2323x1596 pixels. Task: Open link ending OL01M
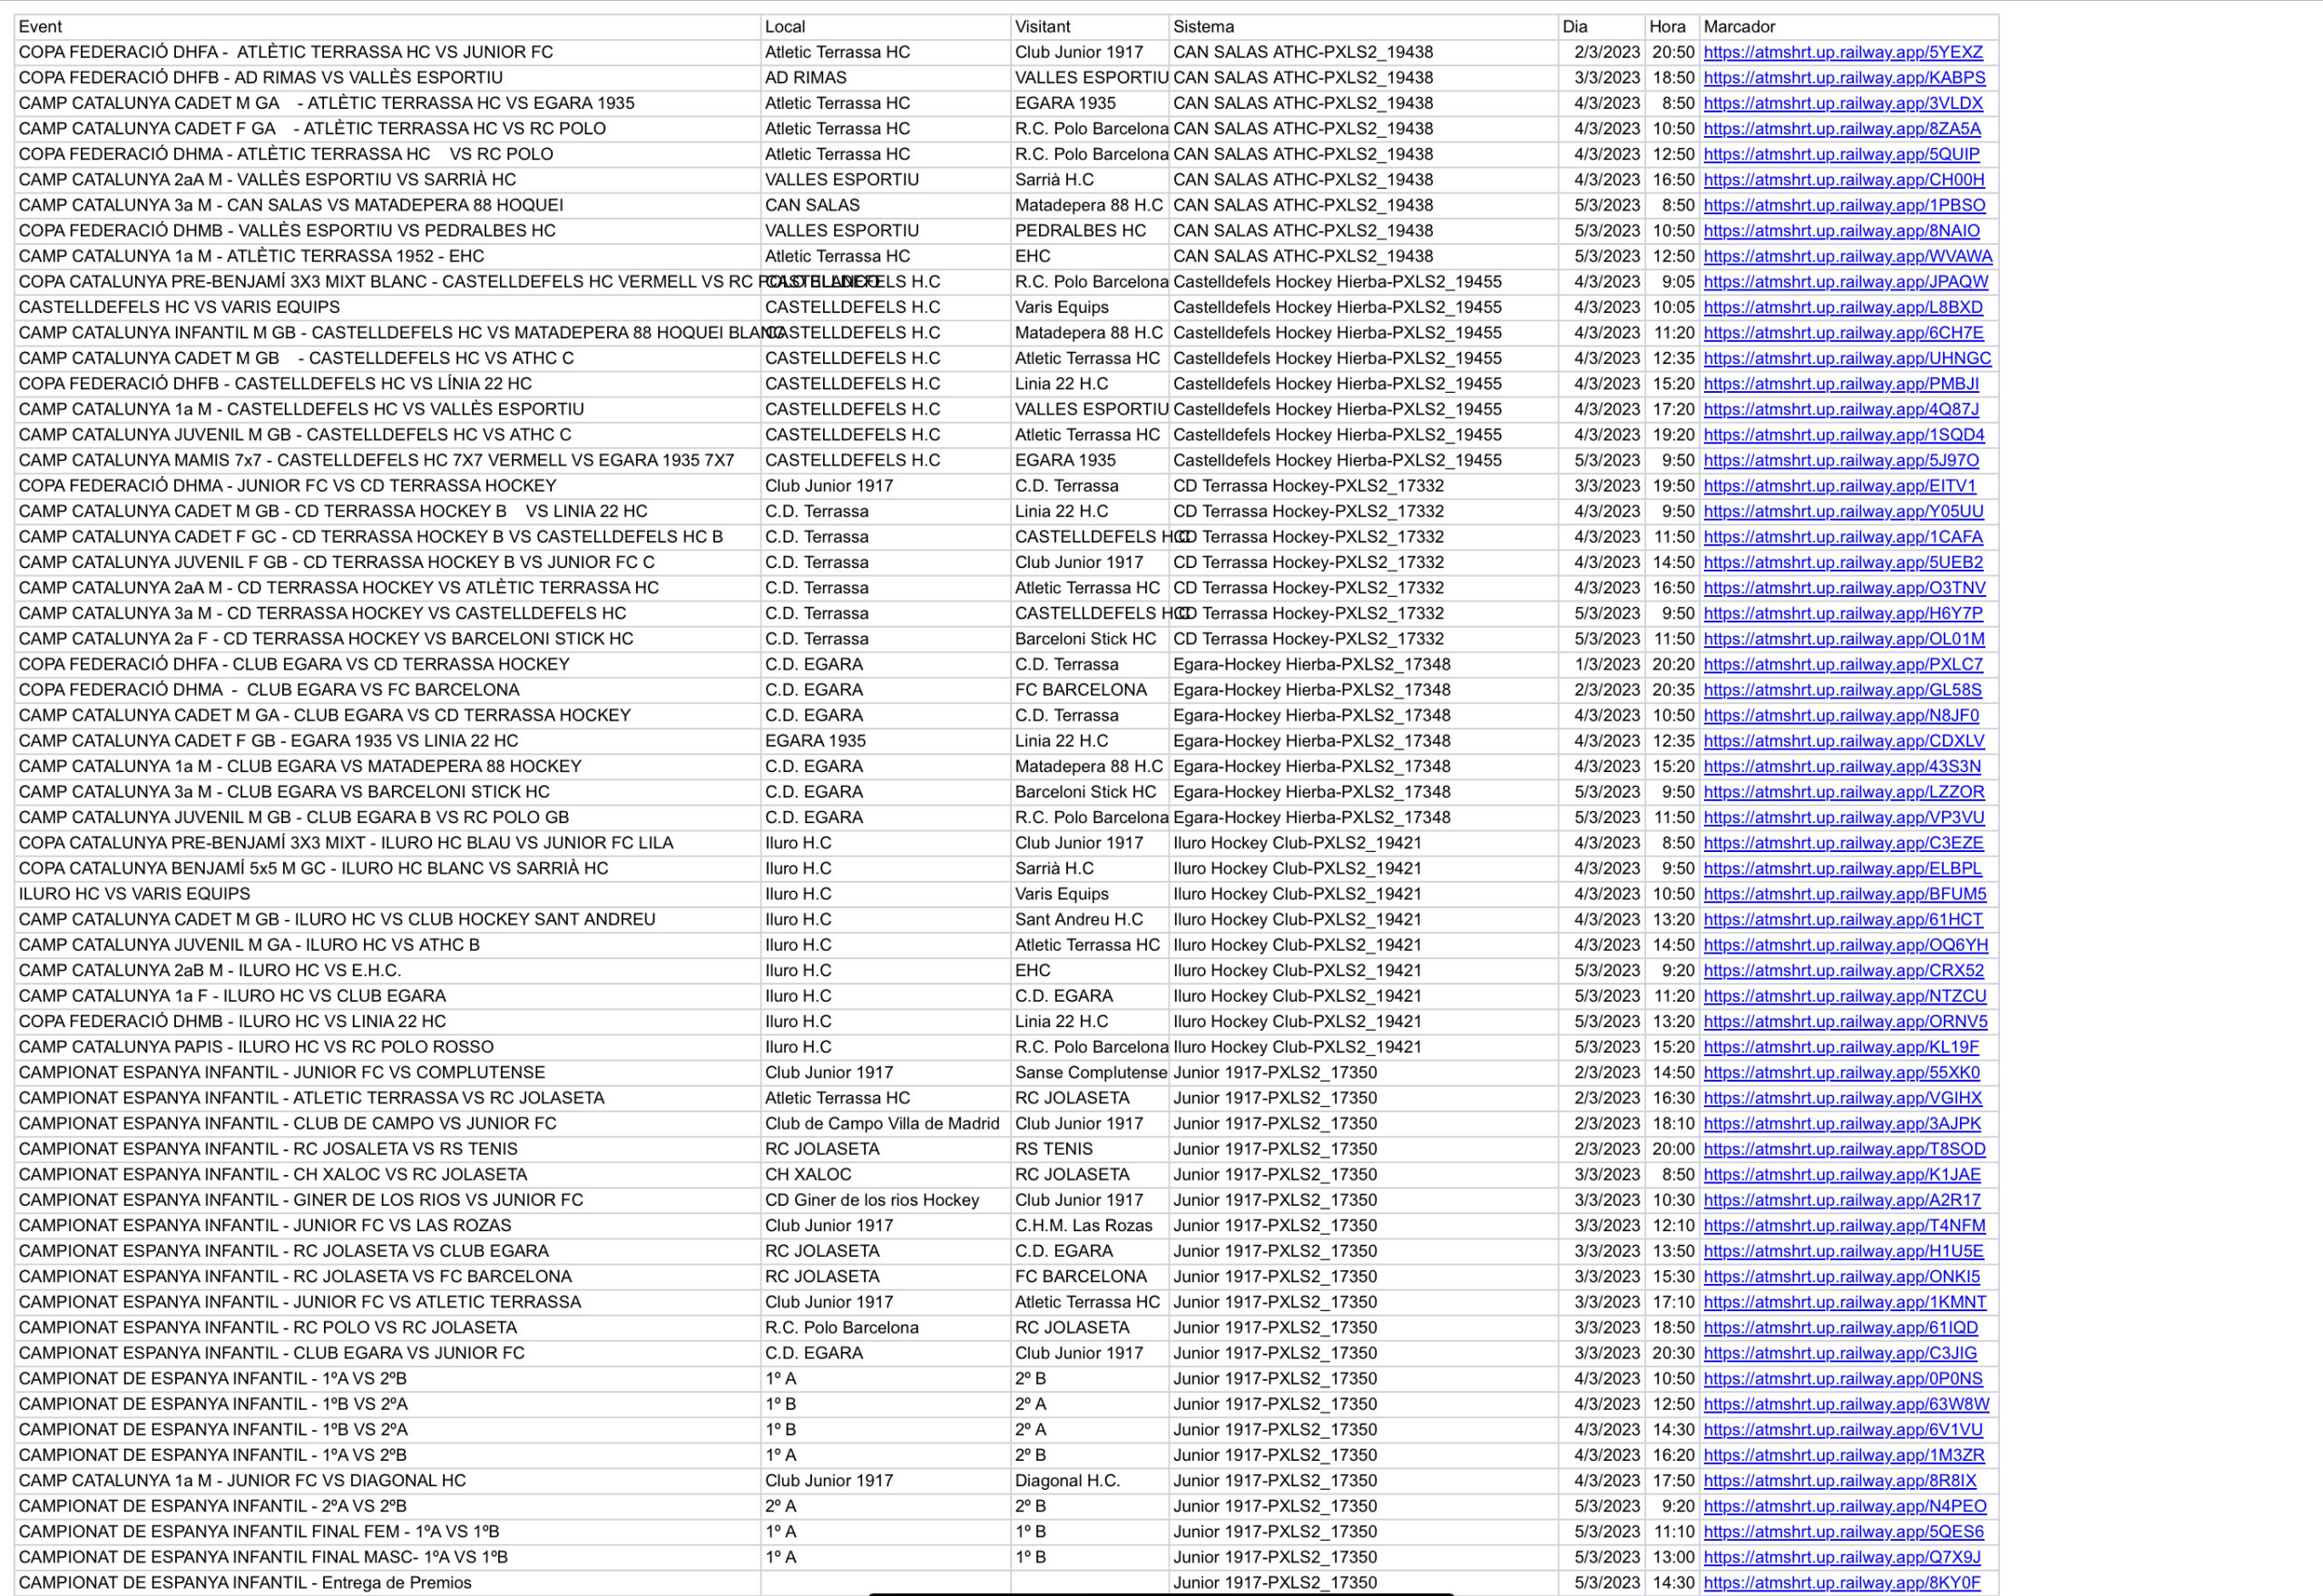1844,639
